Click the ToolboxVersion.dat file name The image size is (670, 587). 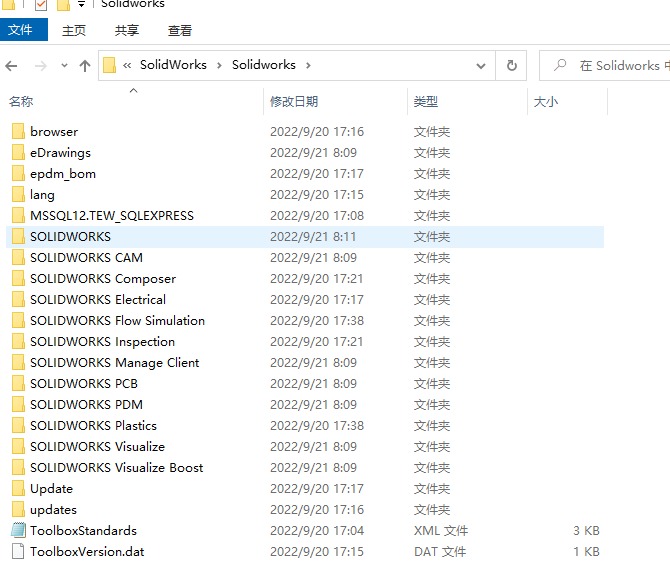click(x=87, y=552)
